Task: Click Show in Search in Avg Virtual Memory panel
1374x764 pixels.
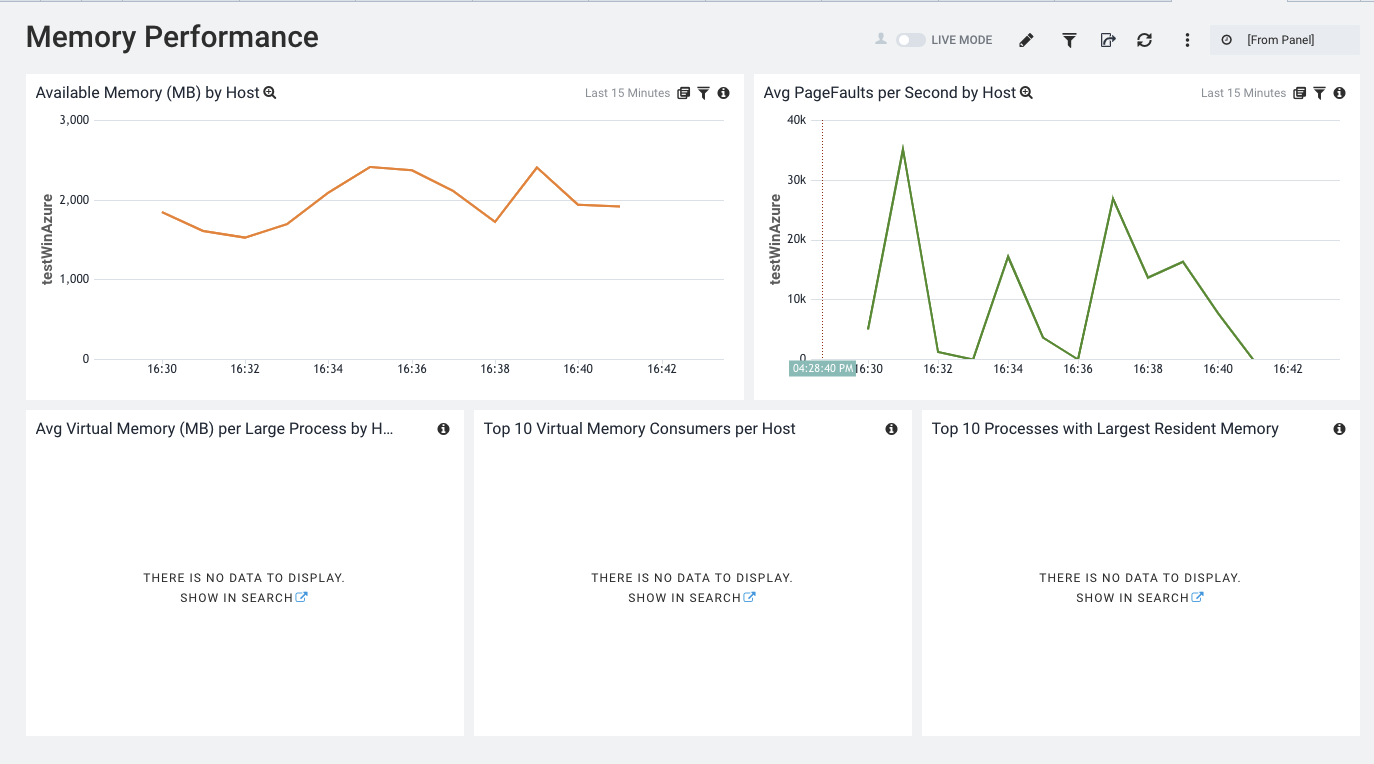Action: pyautogui.click(x=244, y=598)
